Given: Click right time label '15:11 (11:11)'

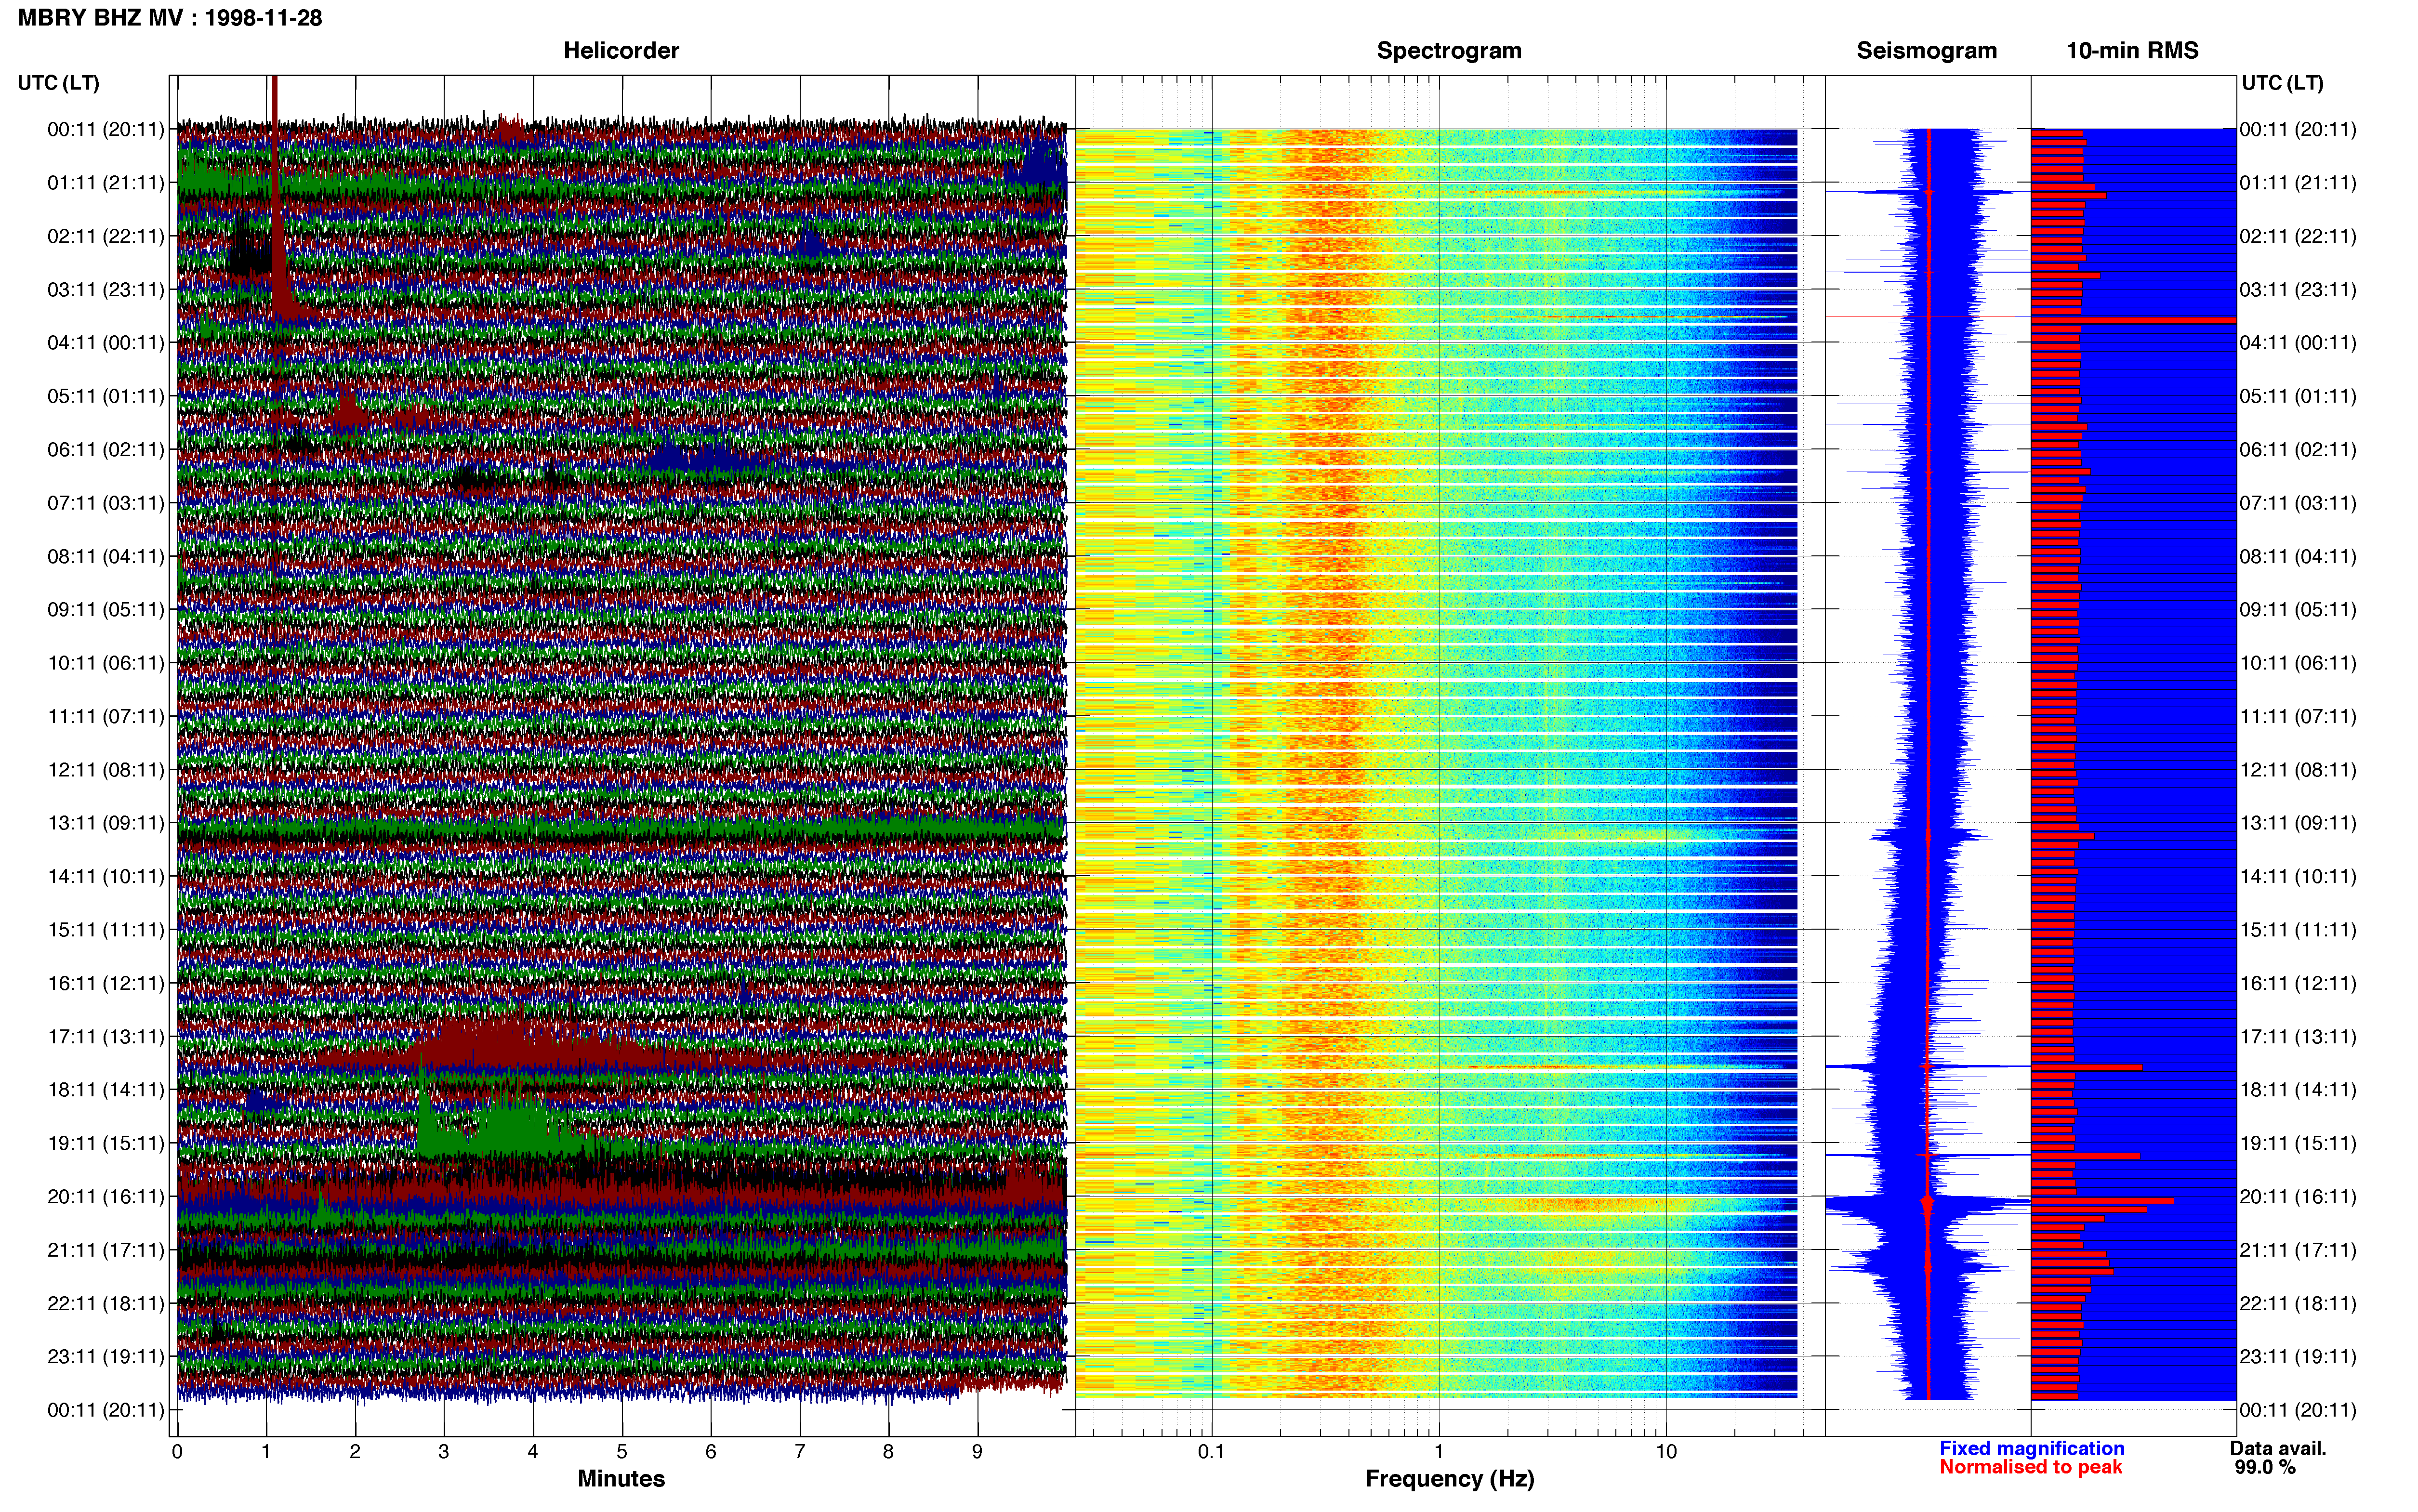Looking at the screenshot, I should coord(2298,930).
